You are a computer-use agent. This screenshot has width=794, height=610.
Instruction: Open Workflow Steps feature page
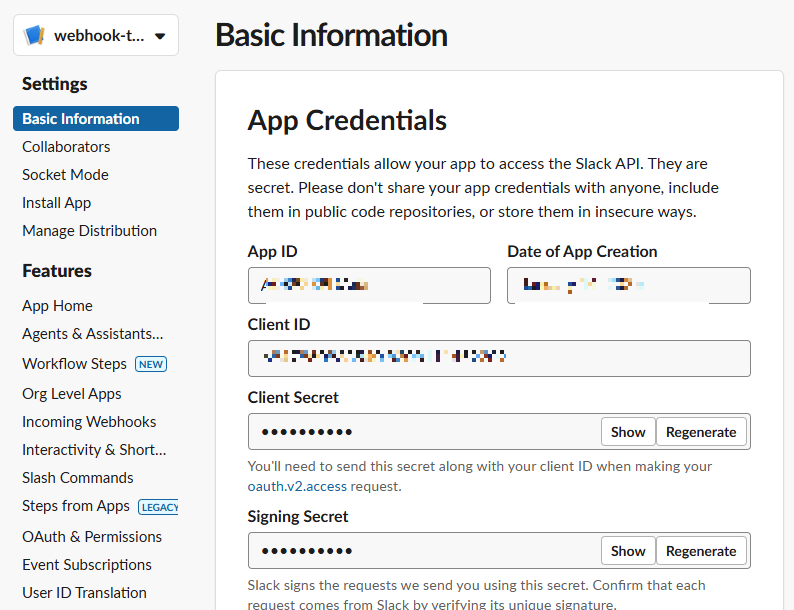click(x=74, y=364)
